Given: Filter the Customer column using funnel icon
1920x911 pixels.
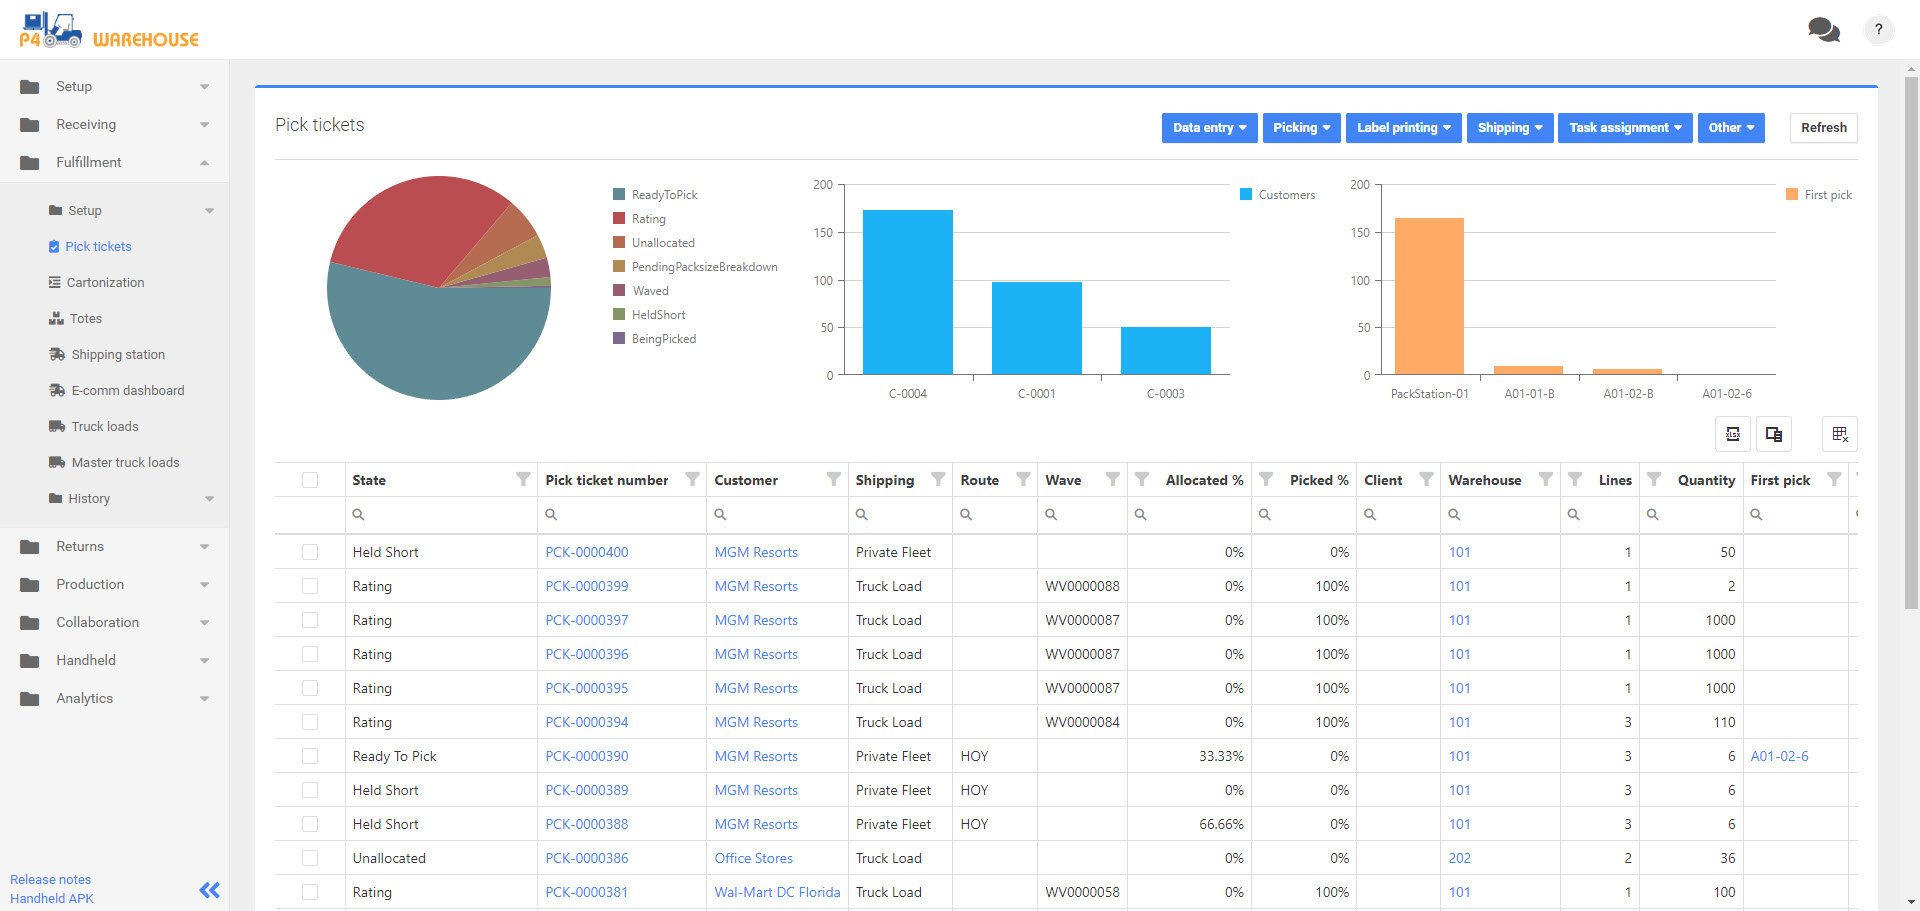Looking at the screenshot, I should click(833, 480).
